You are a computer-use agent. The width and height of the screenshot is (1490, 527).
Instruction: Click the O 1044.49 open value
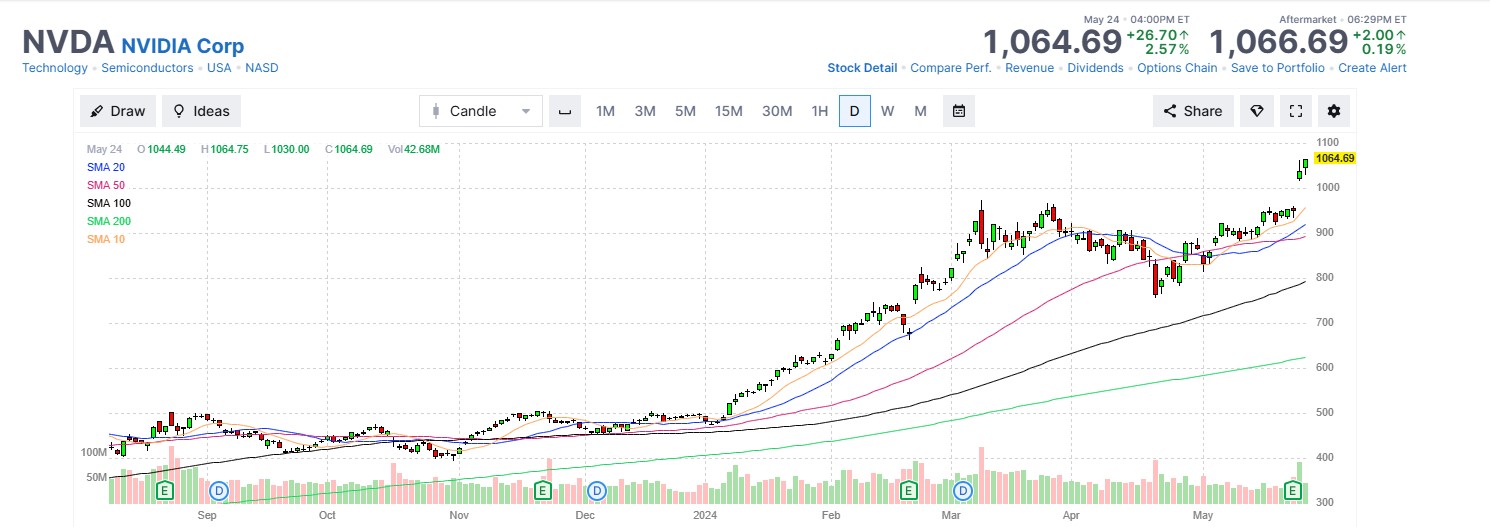click(x=161, y=149)
